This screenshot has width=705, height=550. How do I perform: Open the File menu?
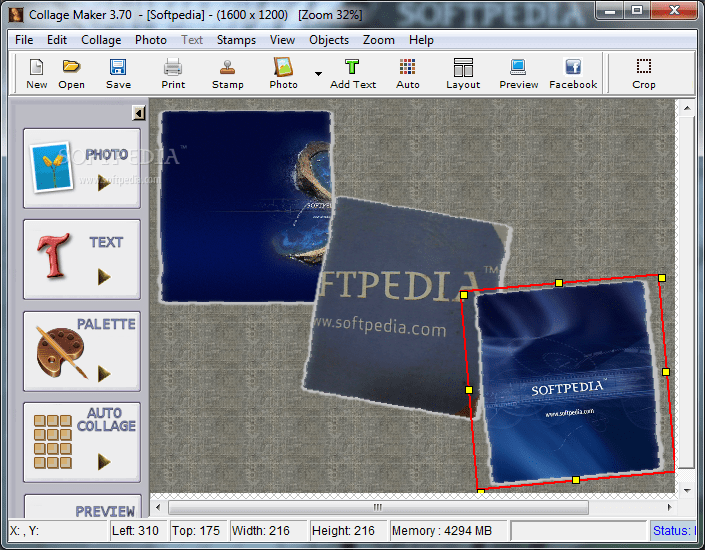tap(24, 40)
